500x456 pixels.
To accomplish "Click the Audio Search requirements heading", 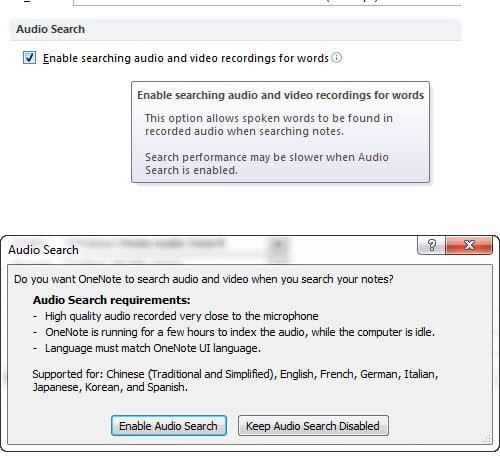I will 112,300.
